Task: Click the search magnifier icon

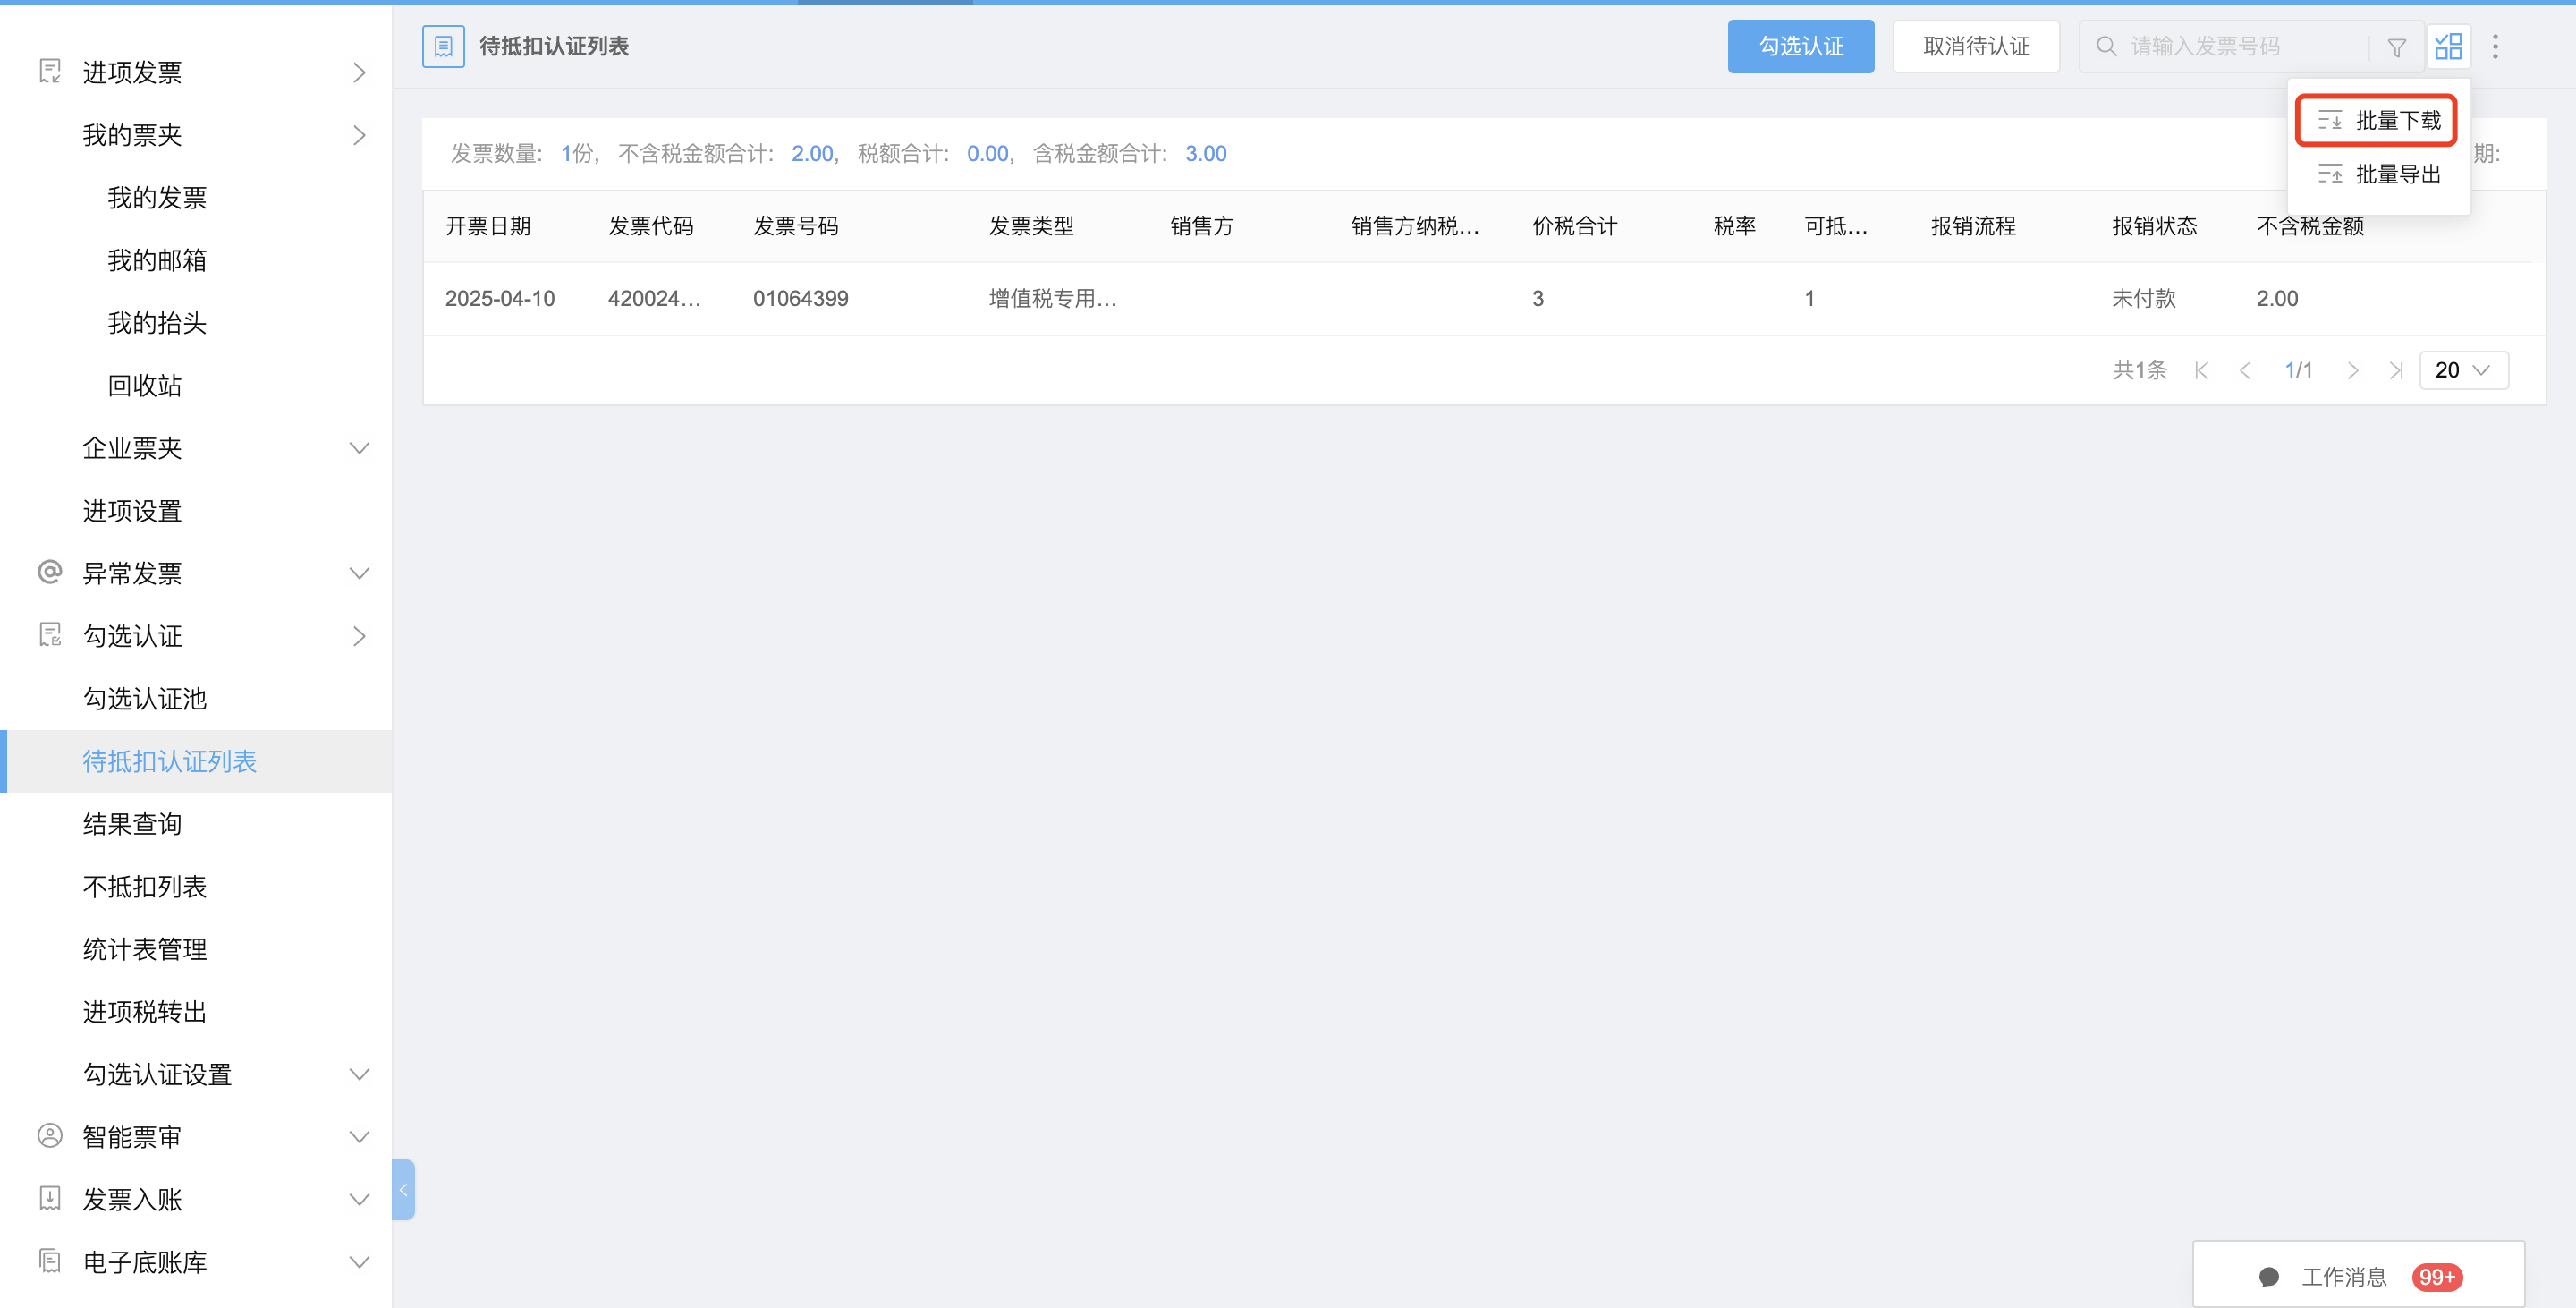Action: (x=2106, y=46)
